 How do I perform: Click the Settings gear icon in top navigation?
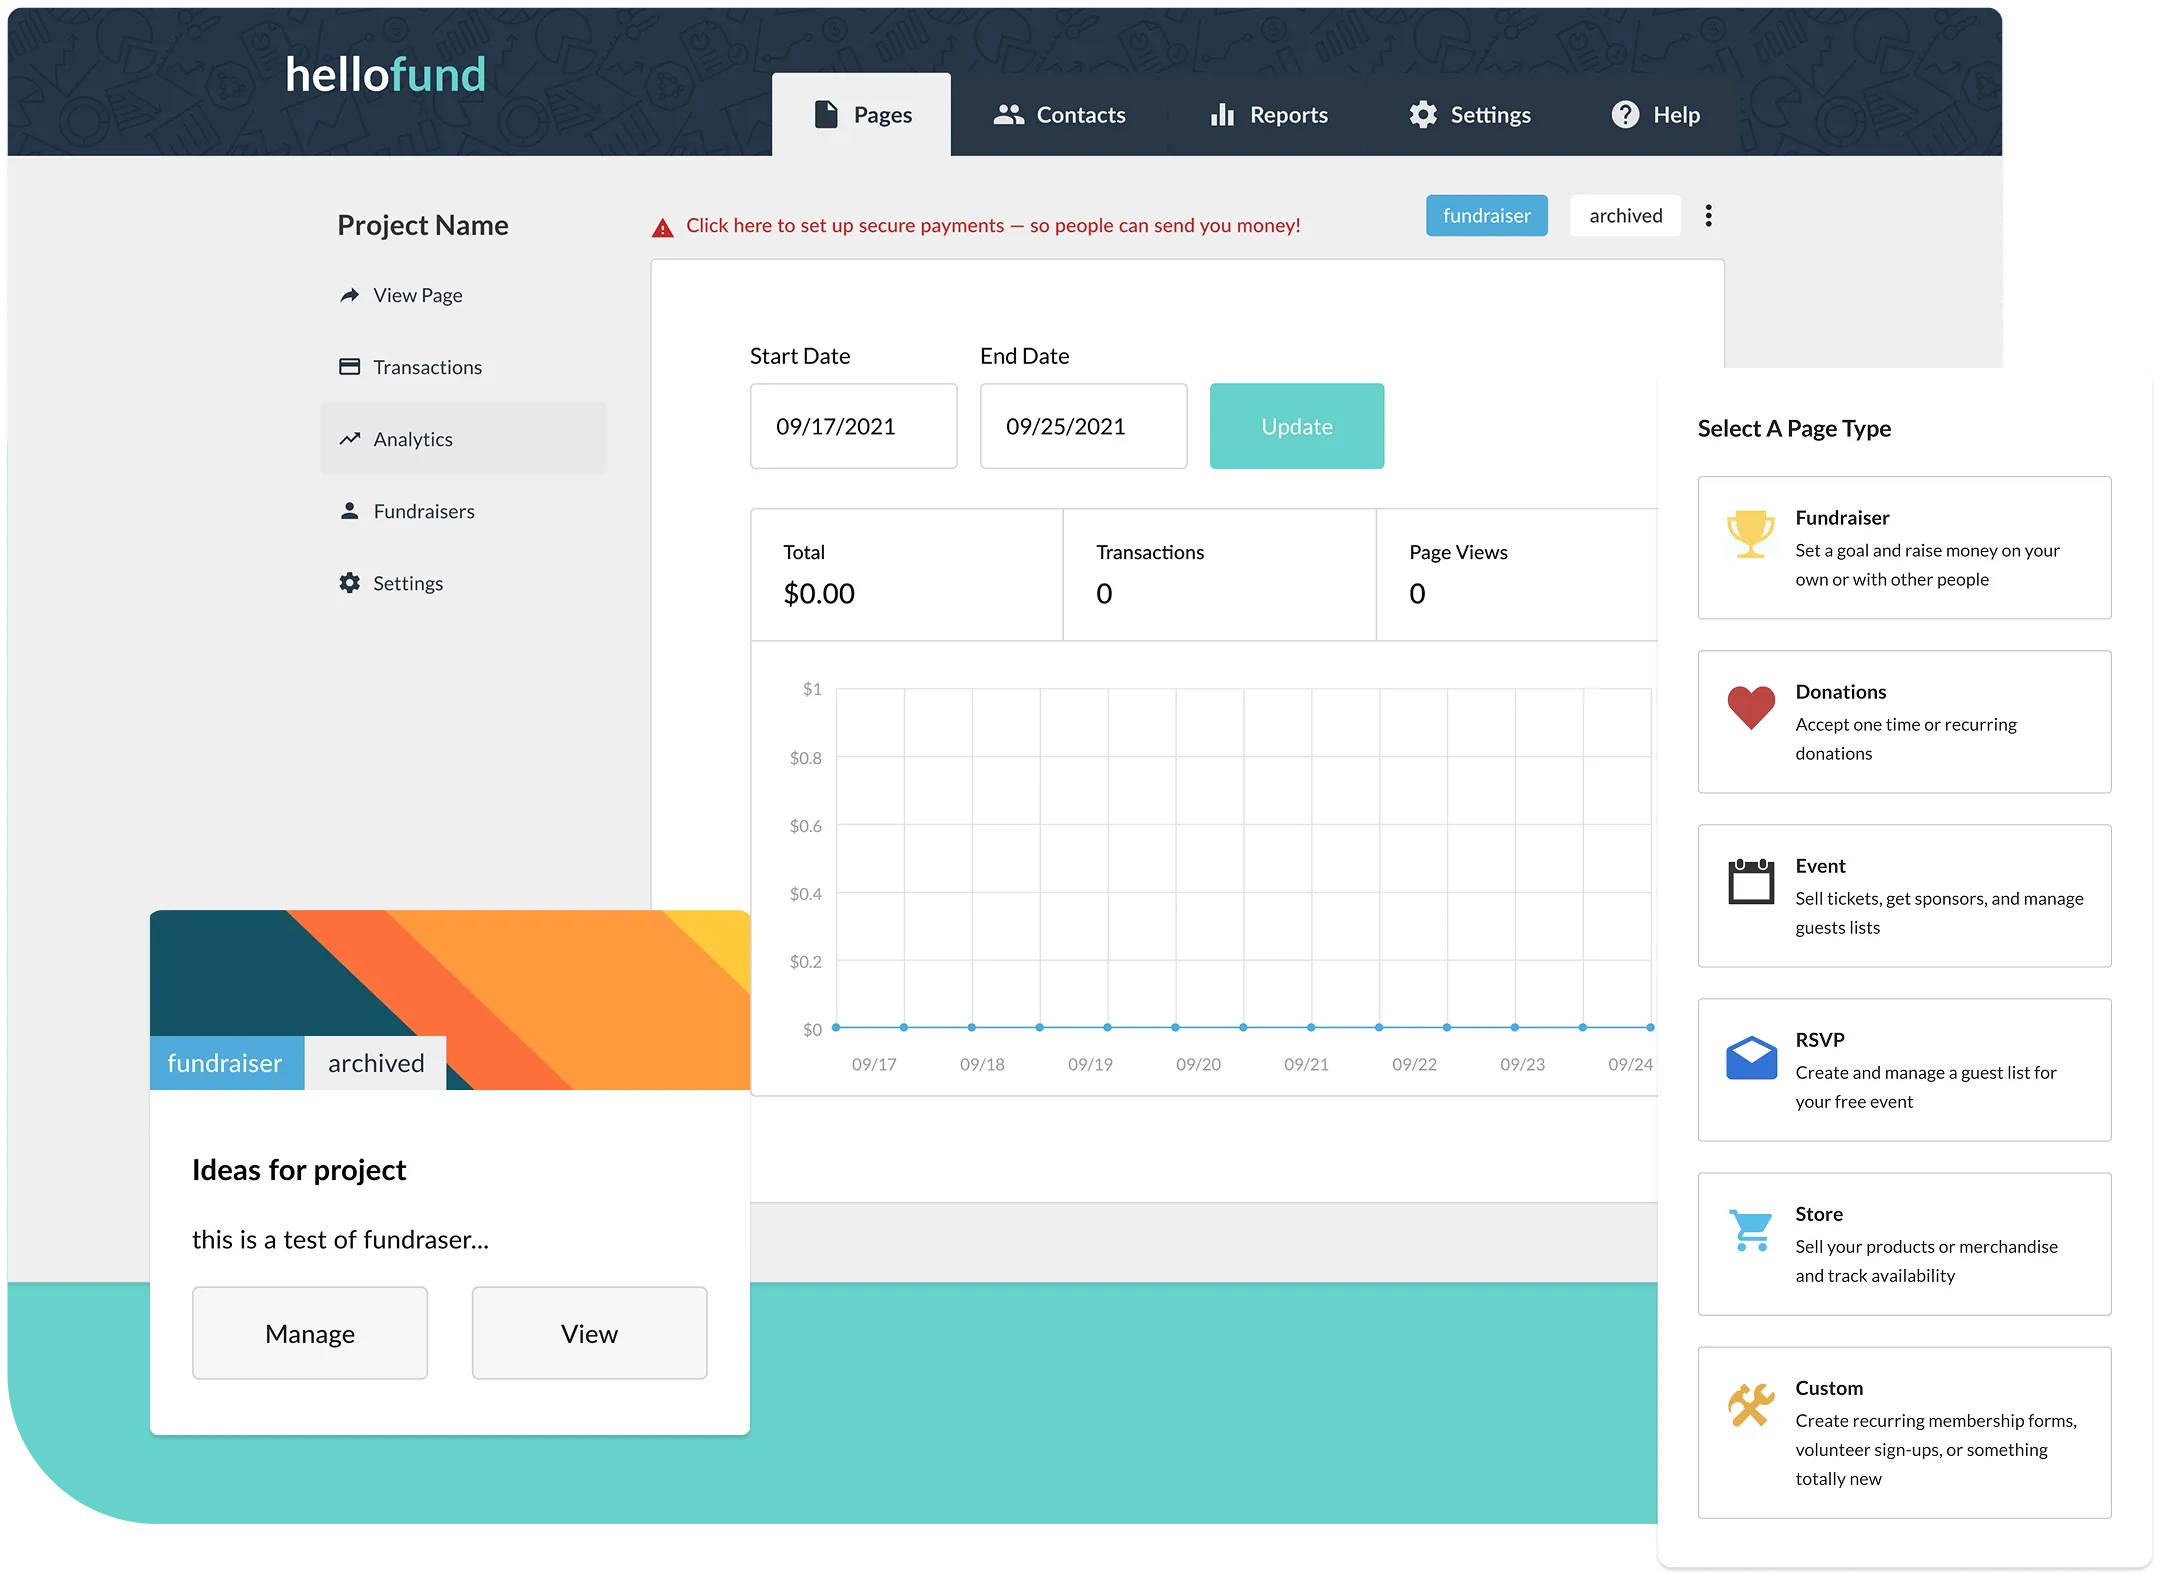point(1423,114)
